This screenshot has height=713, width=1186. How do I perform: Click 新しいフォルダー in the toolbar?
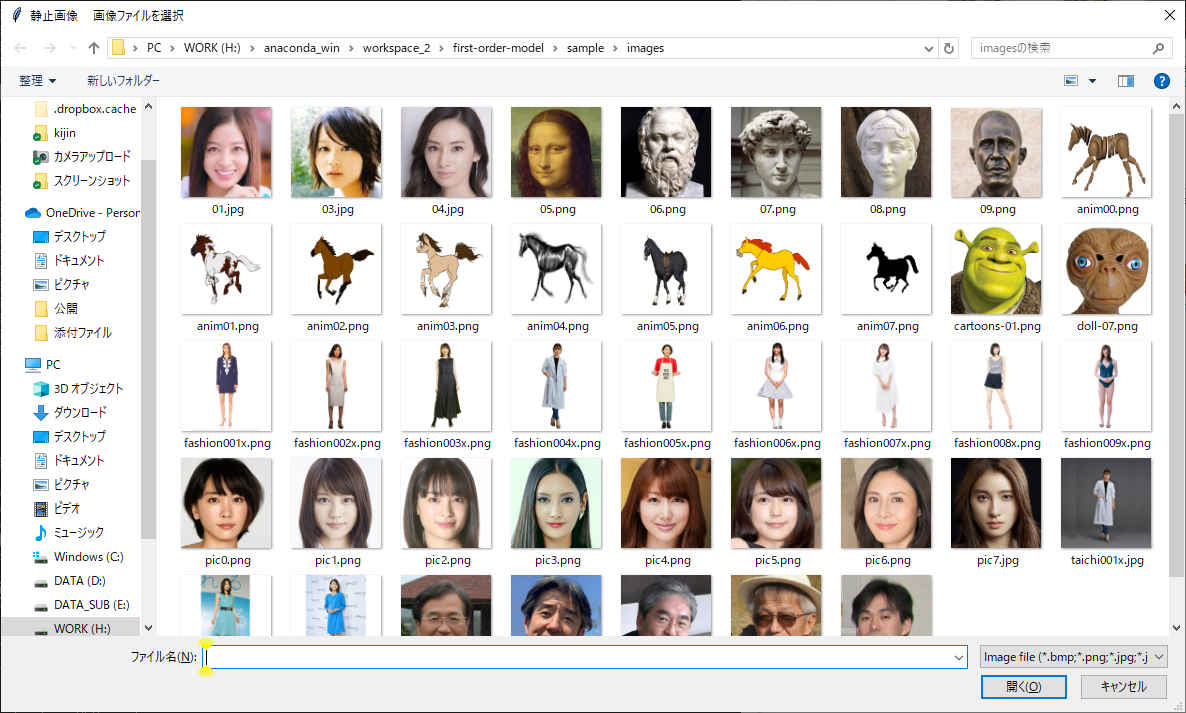click(x=123, y=80)
